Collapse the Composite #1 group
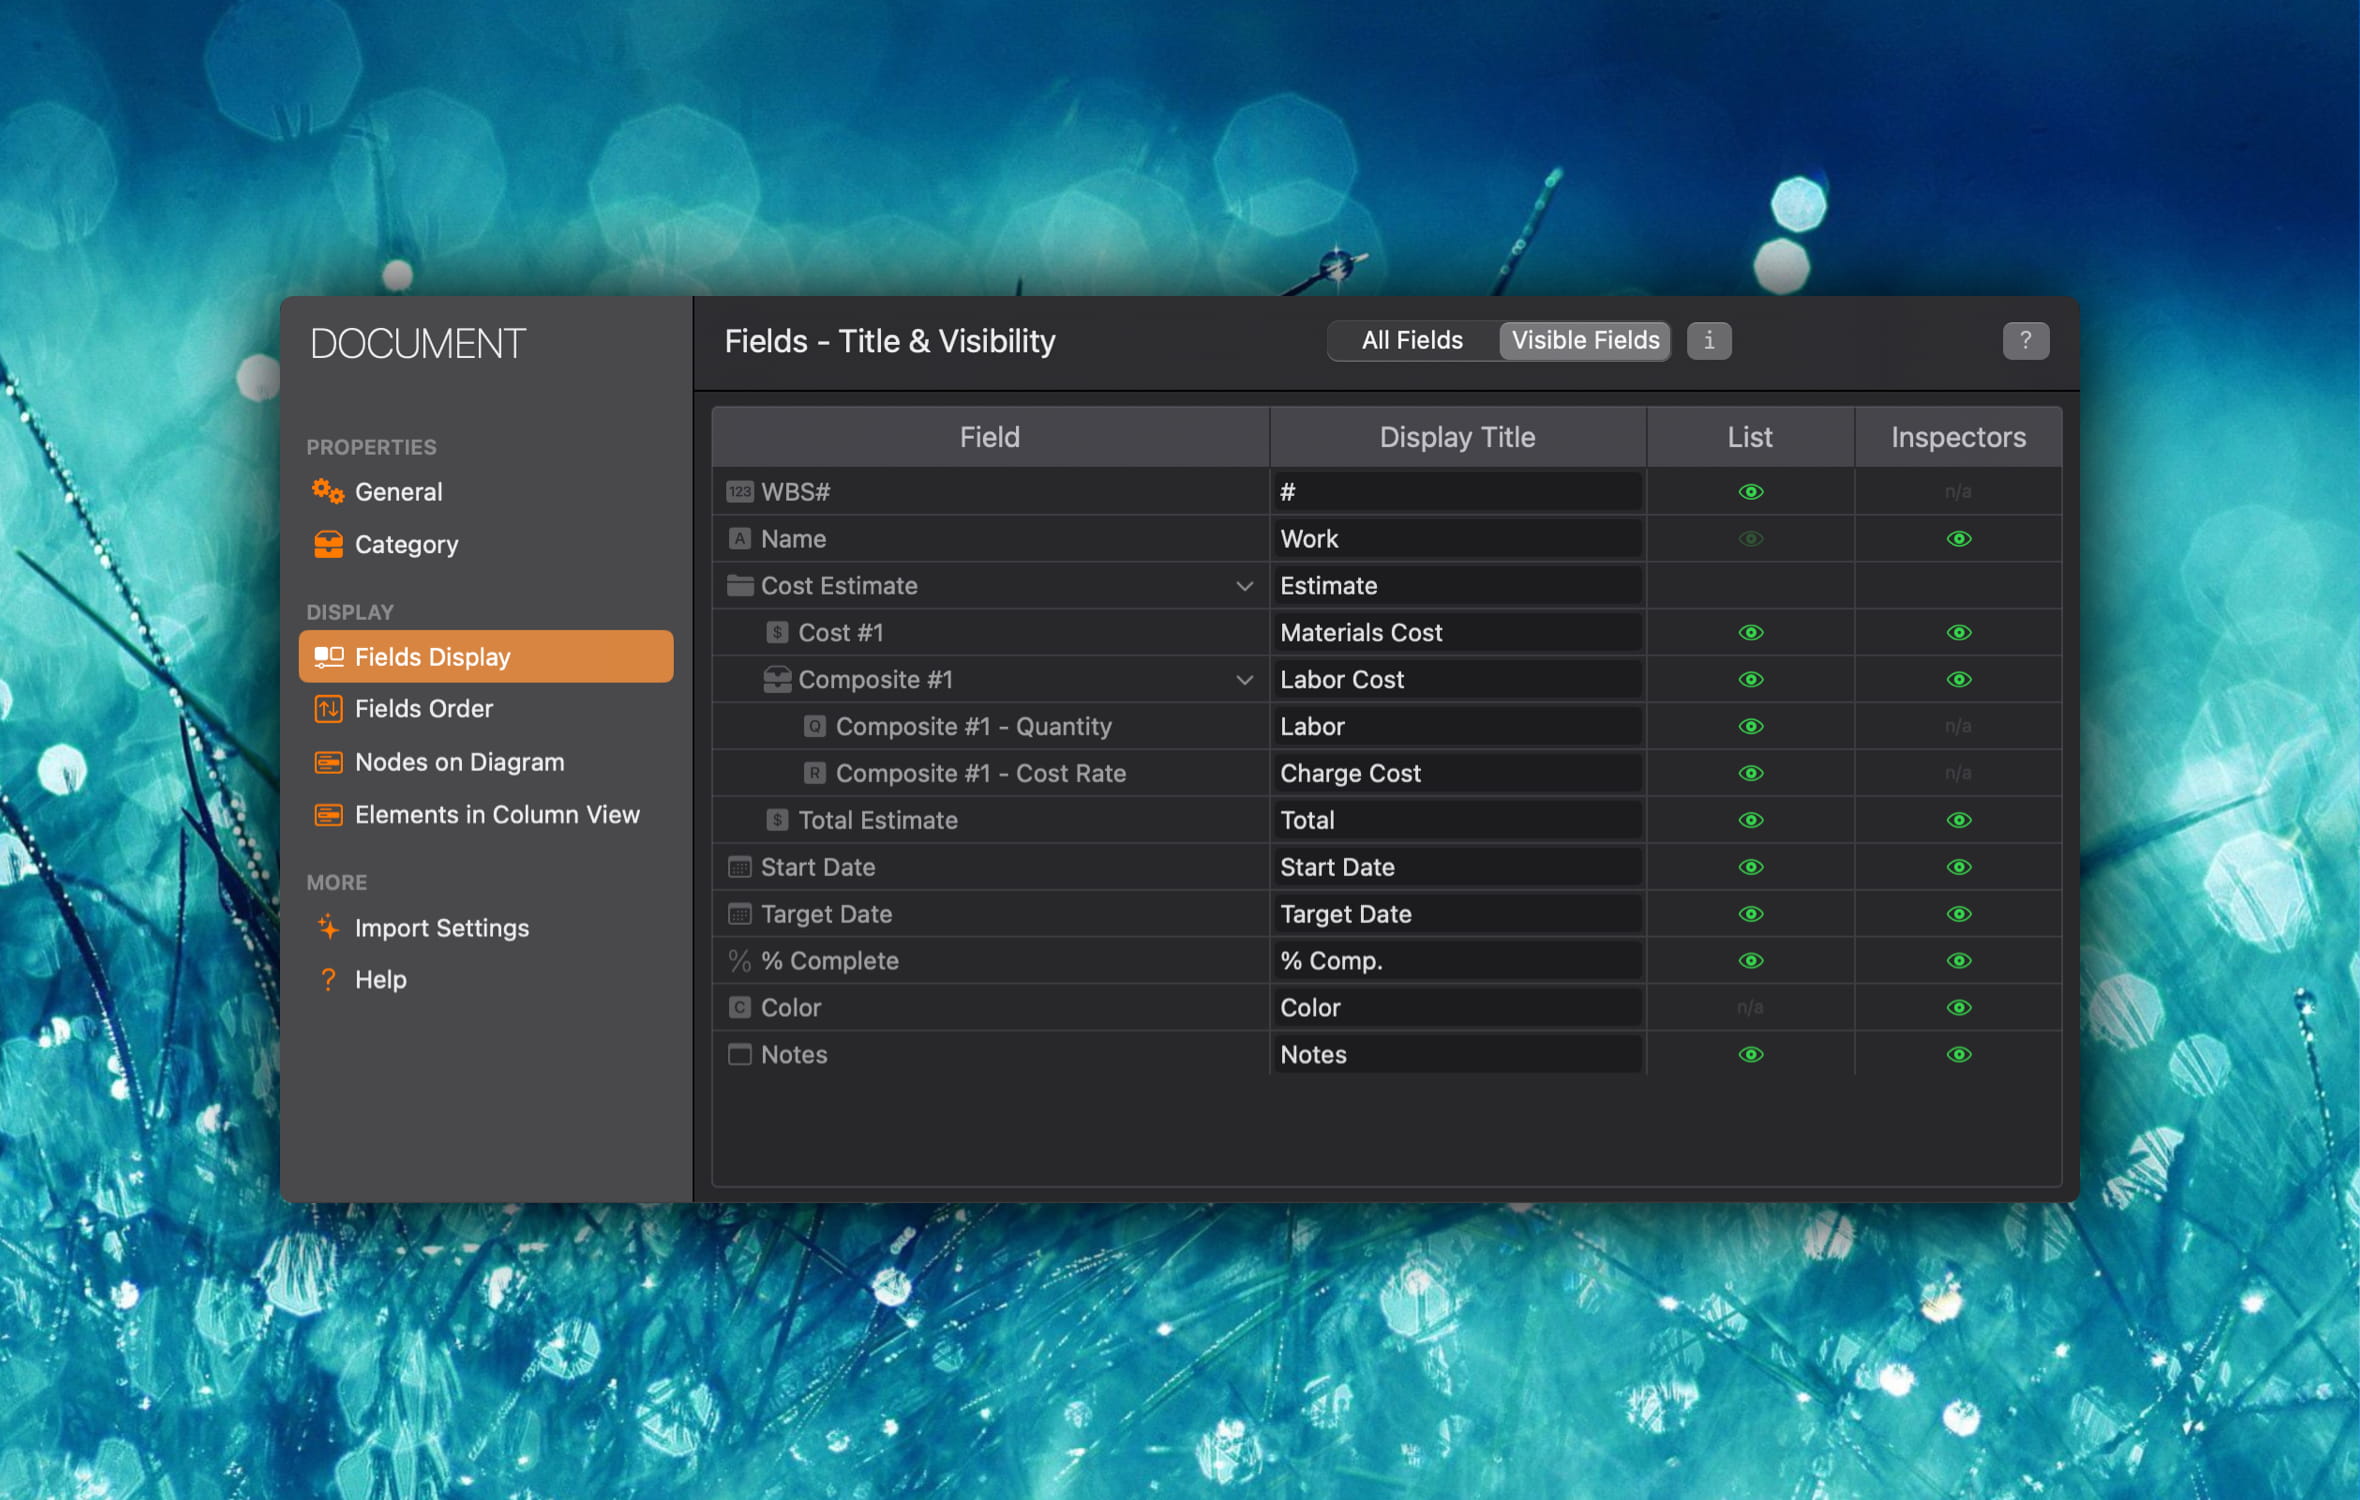This screenshot has width=2360, height=1500. (1244, 679)
